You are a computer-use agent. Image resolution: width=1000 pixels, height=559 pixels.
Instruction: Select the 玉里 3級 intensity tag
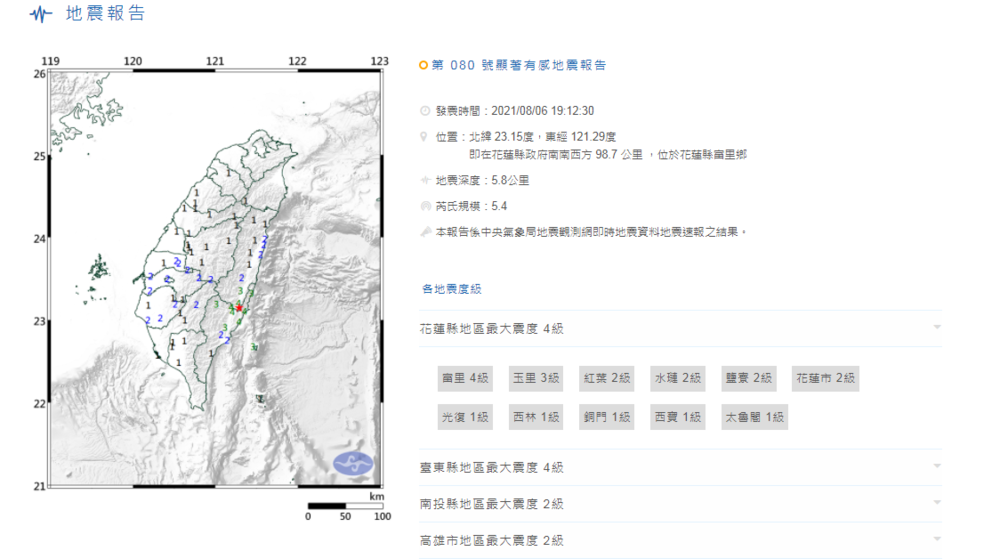536,378
